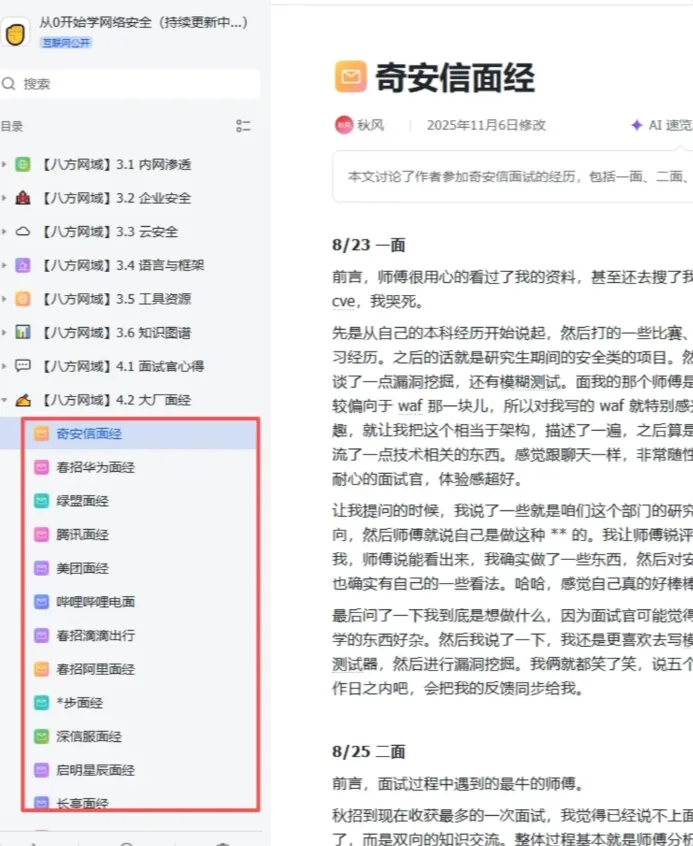Click the 秋风 author avatar

pos(344,125)
